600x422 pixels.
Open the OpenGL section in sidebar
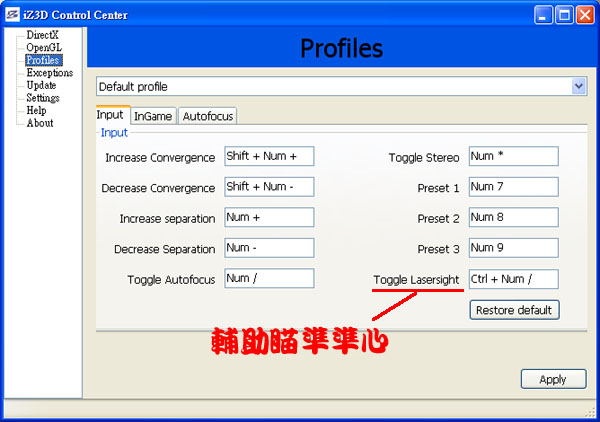point(44,48)
